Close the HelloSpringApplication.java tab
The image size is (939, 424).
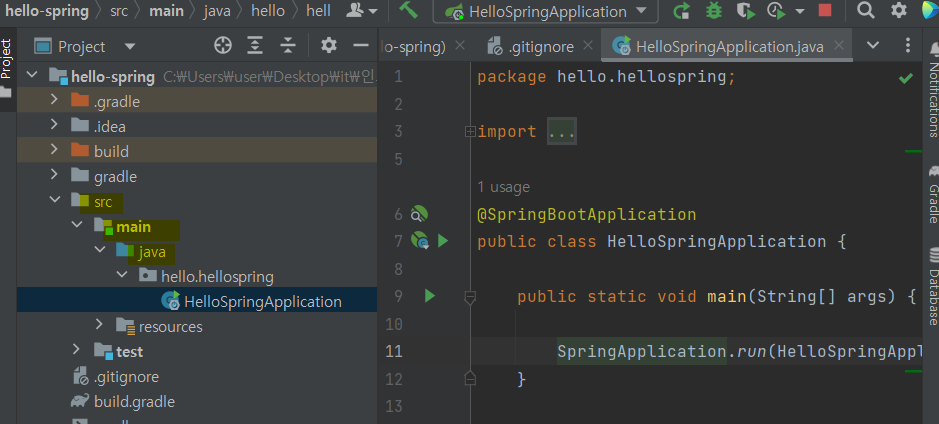point(839,46)
